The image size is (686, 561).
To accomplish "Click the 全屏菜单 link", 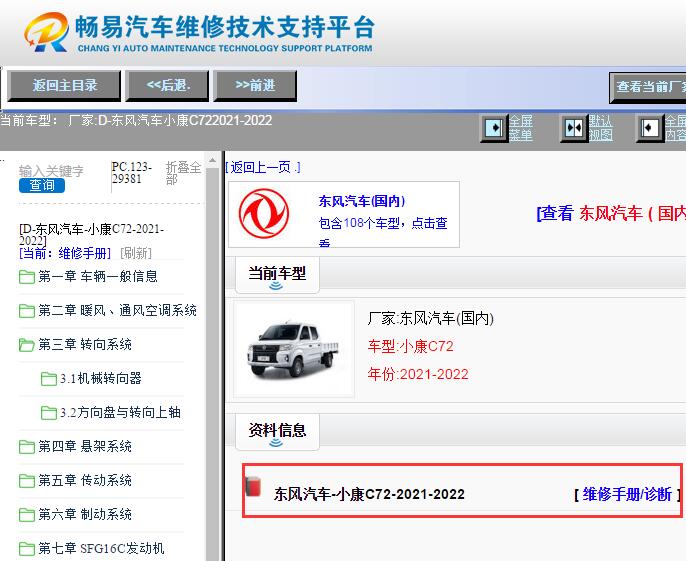I will point(521,128).
